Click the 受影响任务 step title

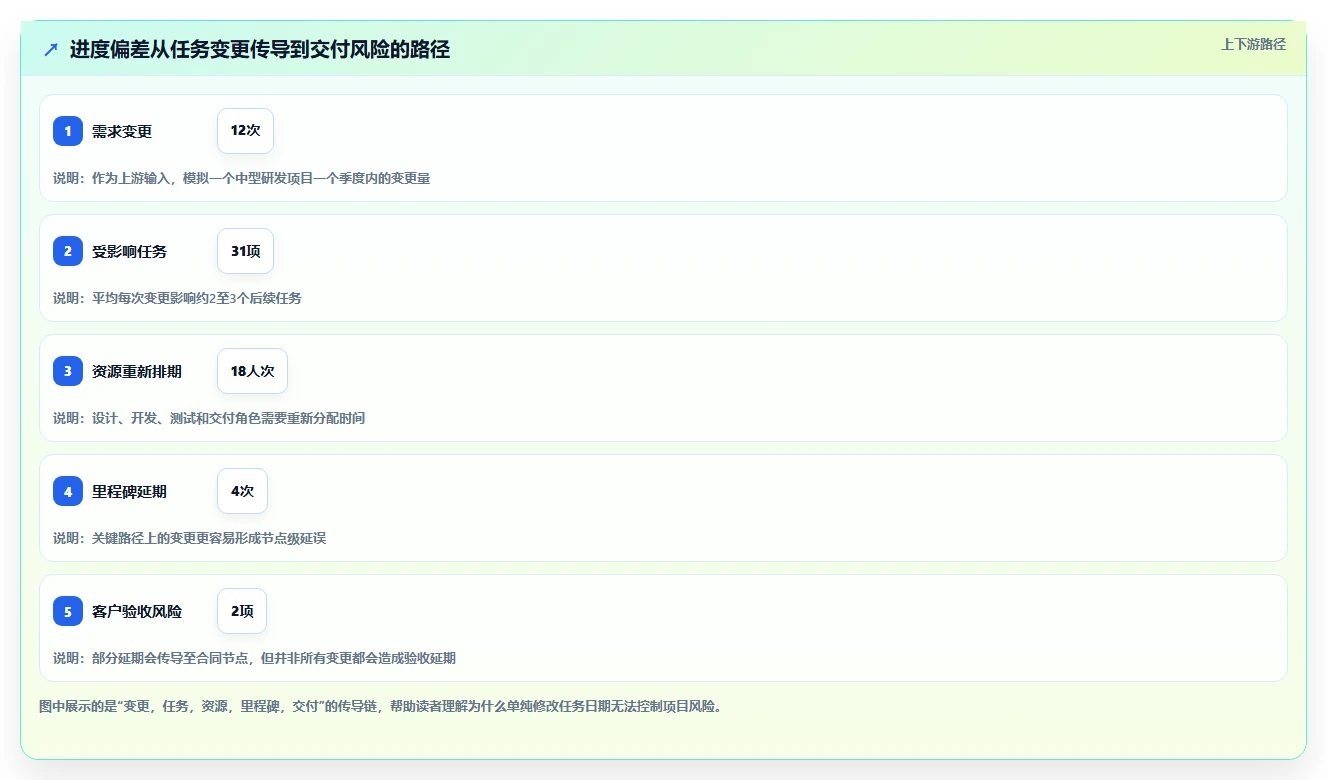(129, 251)
